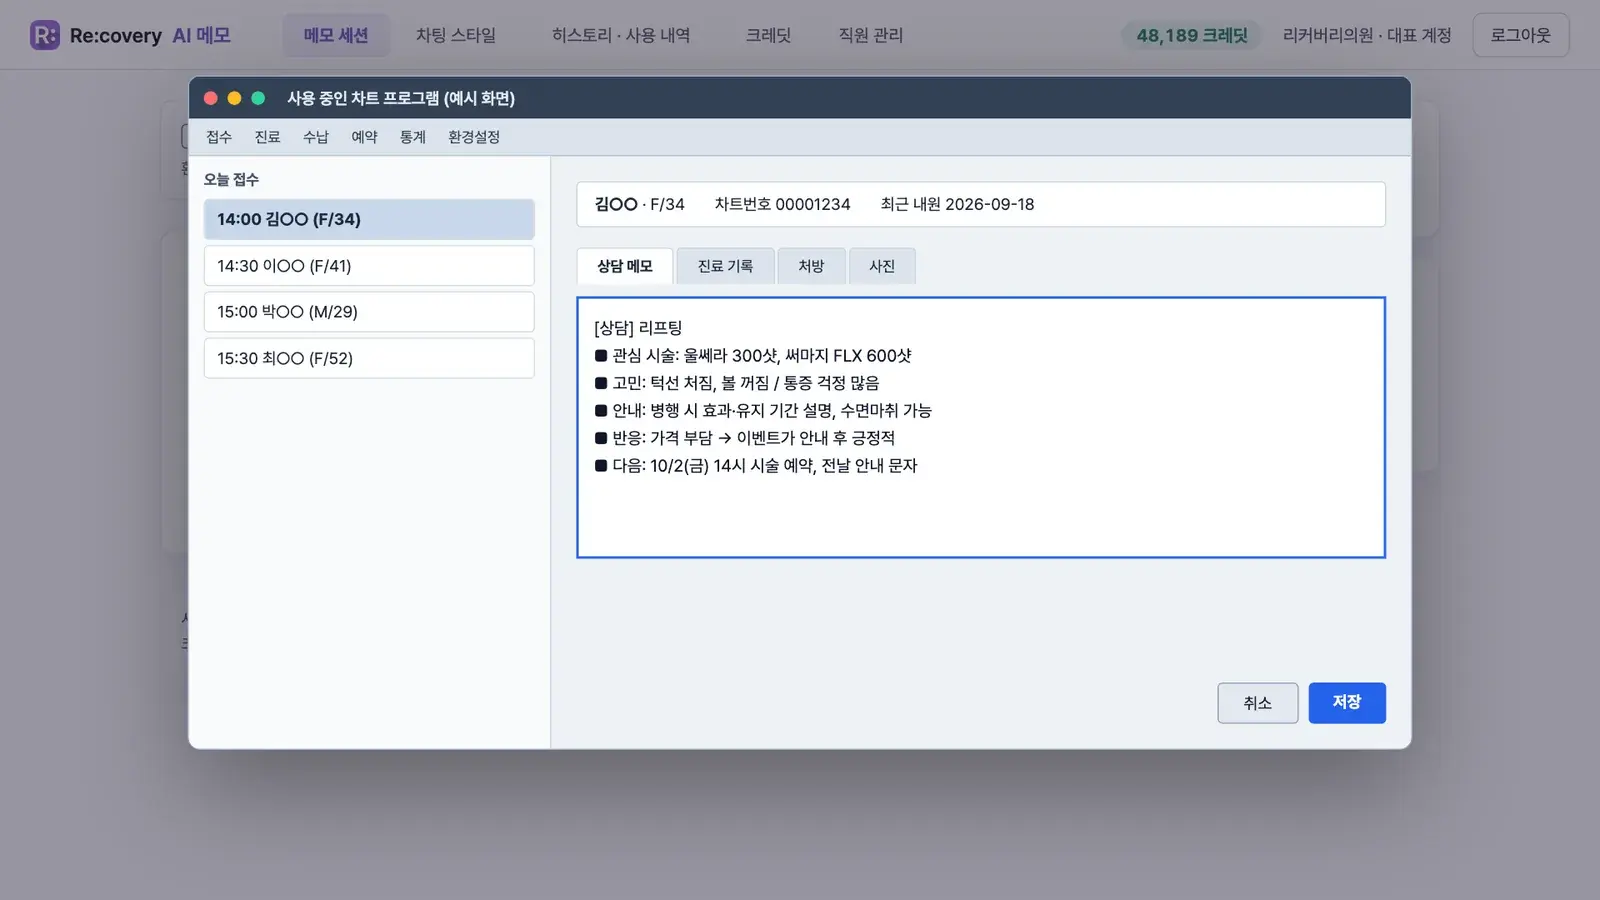Select patient 14:00 김○○ (F/34)
1600x900 pixels.
(369, 219)
